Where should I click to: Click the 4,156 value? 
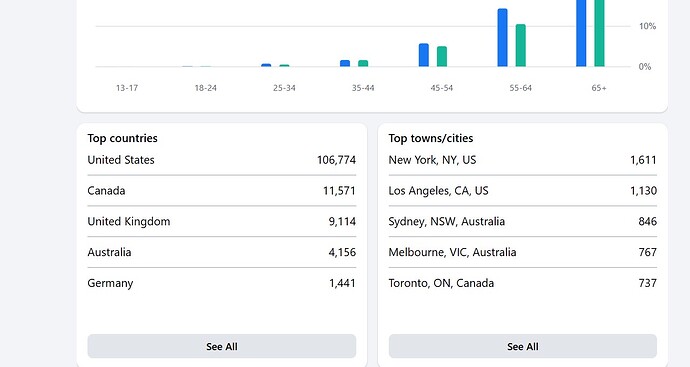(342, 252)
